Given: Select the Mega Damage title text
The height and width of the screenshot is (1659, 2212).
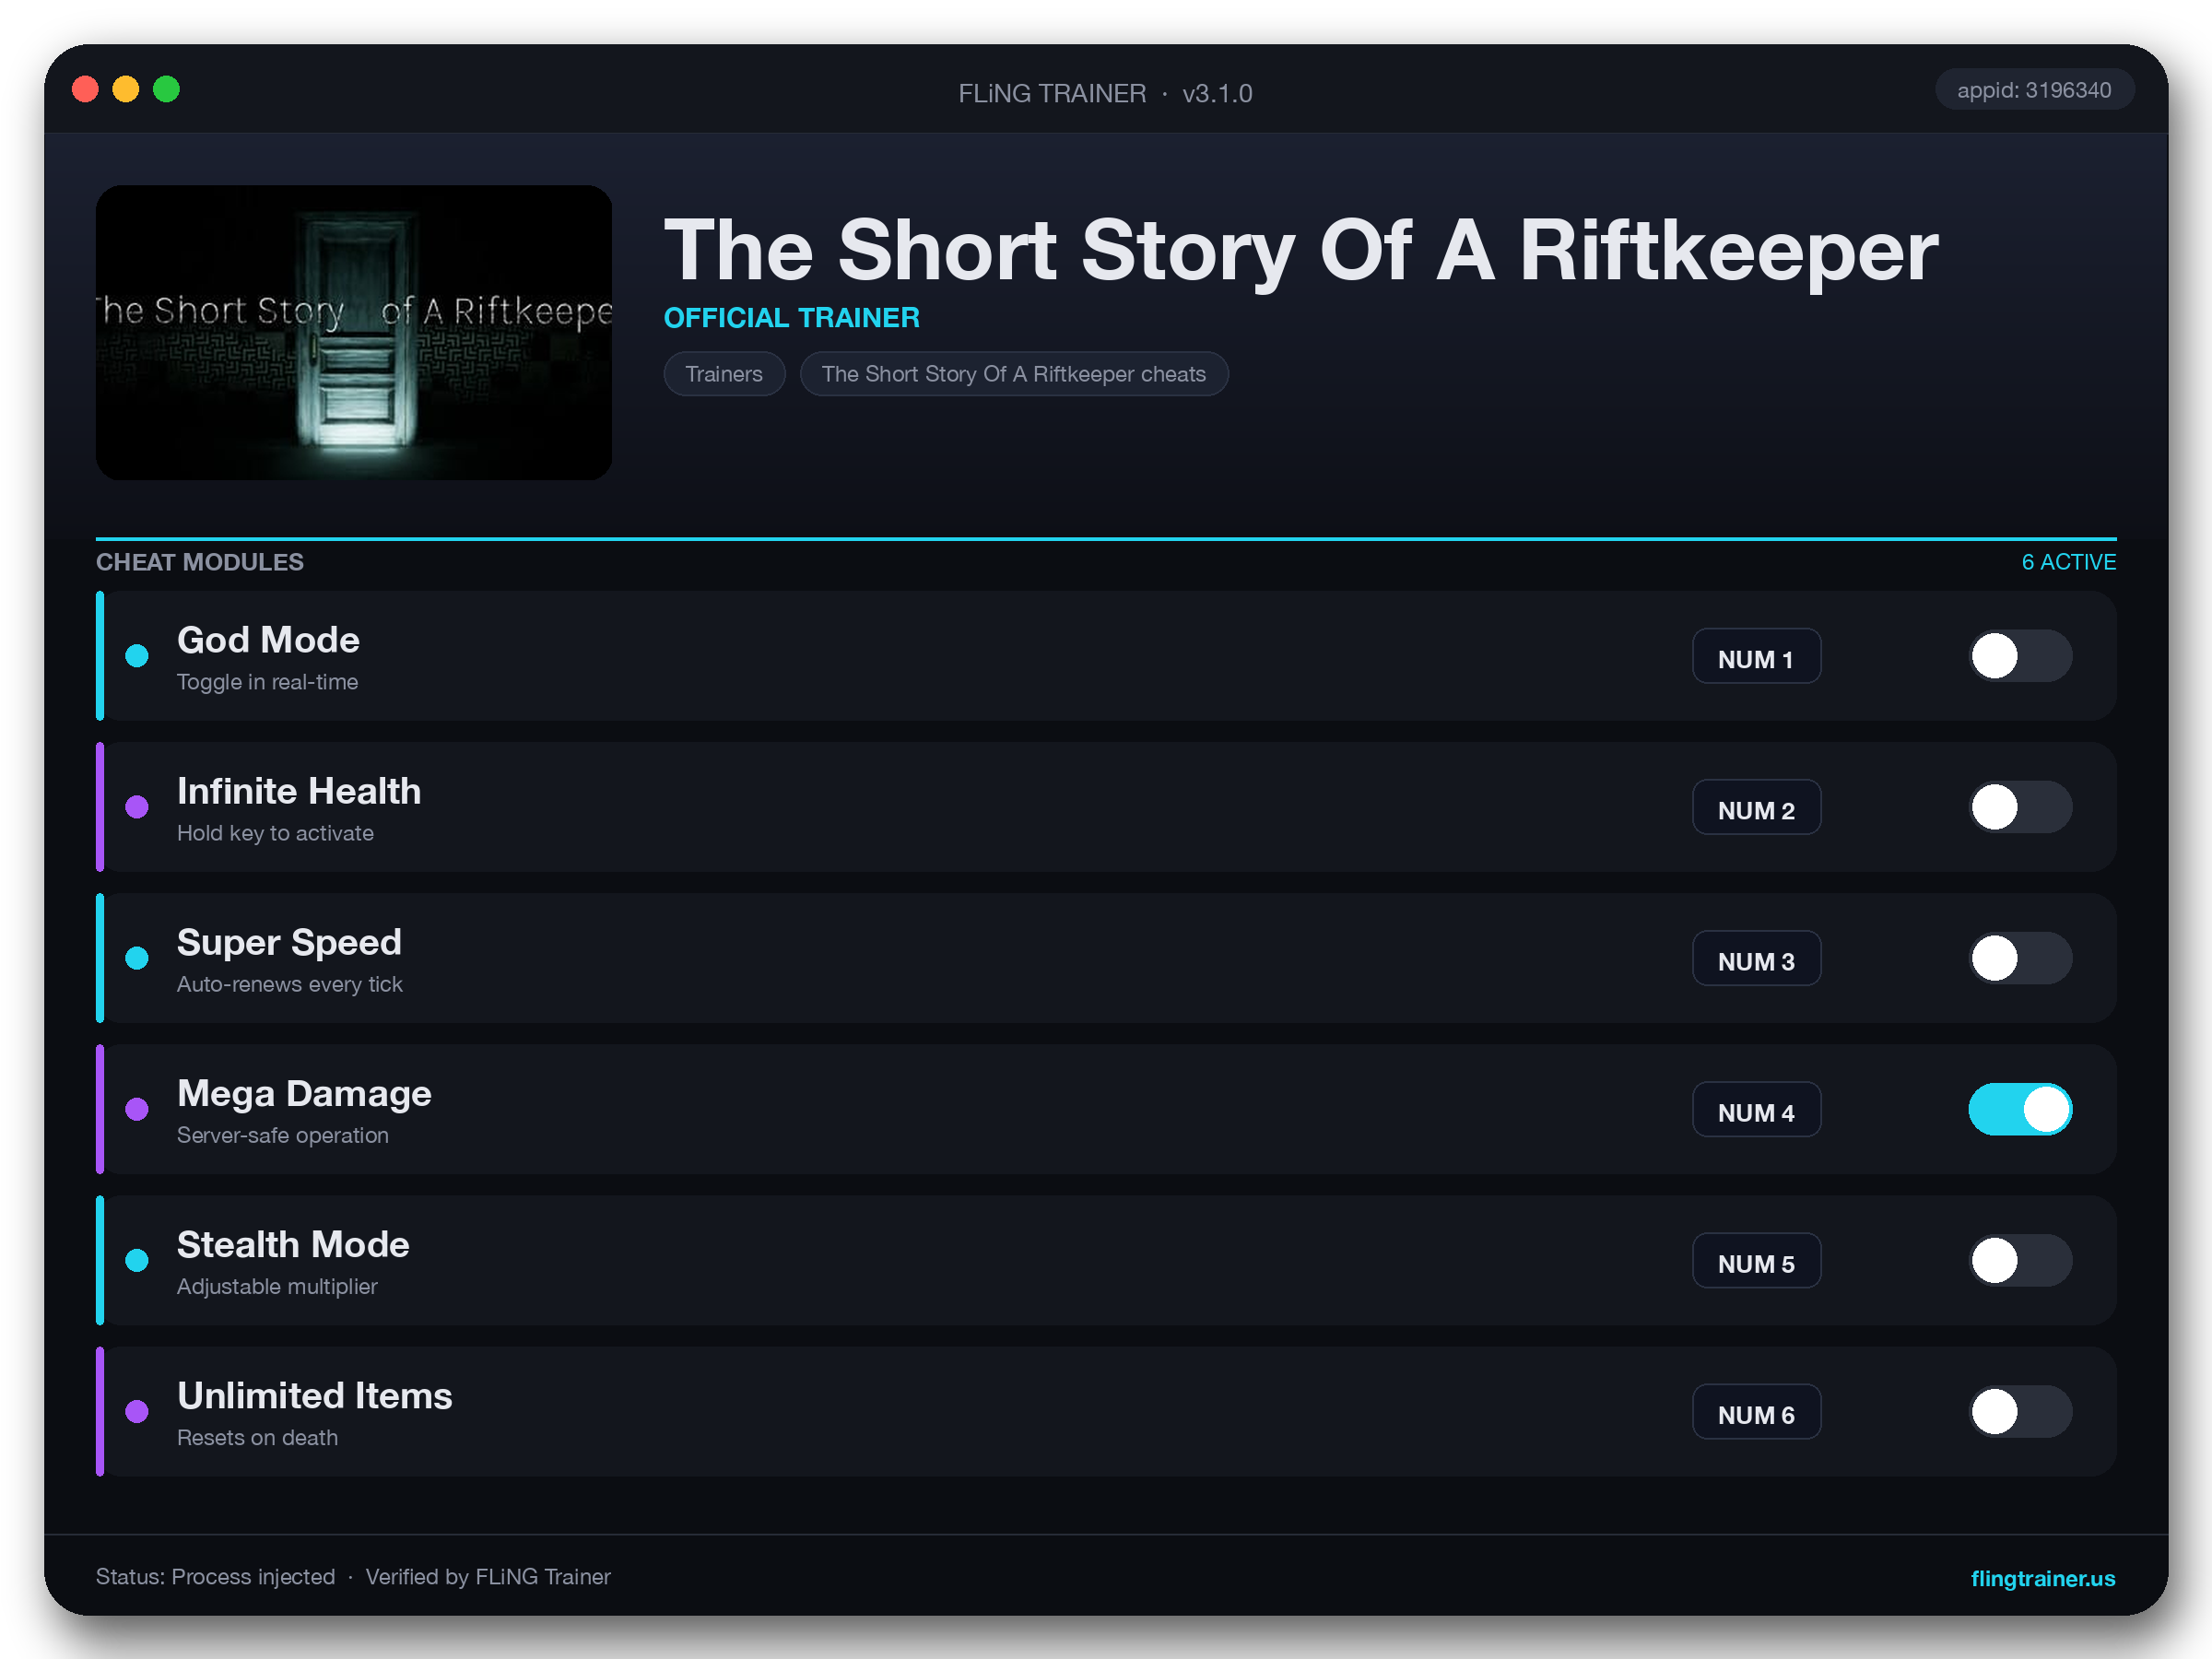Looking at the screenshot, I should [304, 1093].
